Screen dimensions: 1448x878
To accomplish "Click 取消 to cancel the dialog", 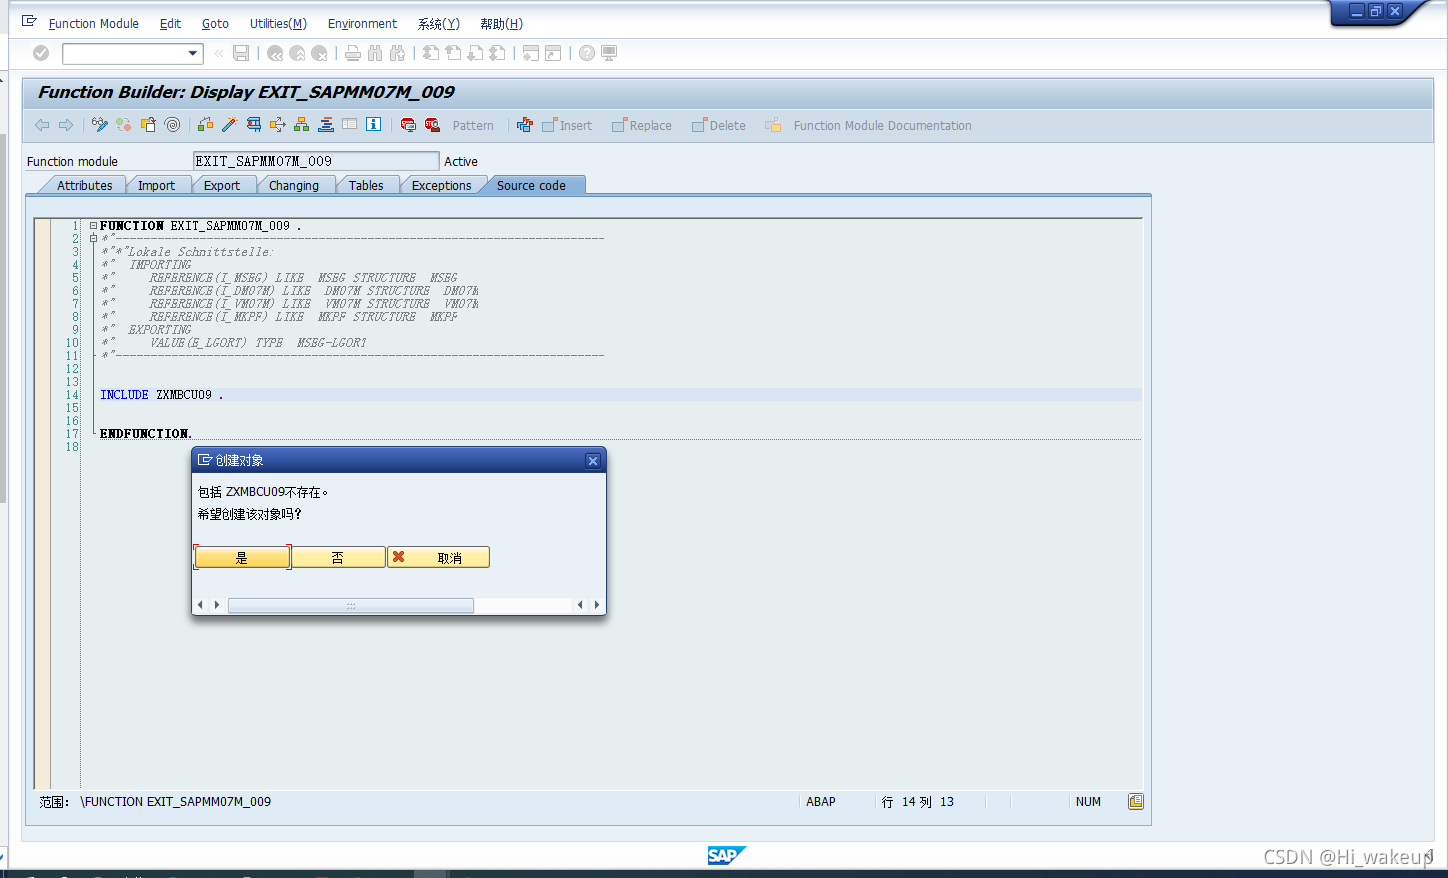I will coord(438,557).
